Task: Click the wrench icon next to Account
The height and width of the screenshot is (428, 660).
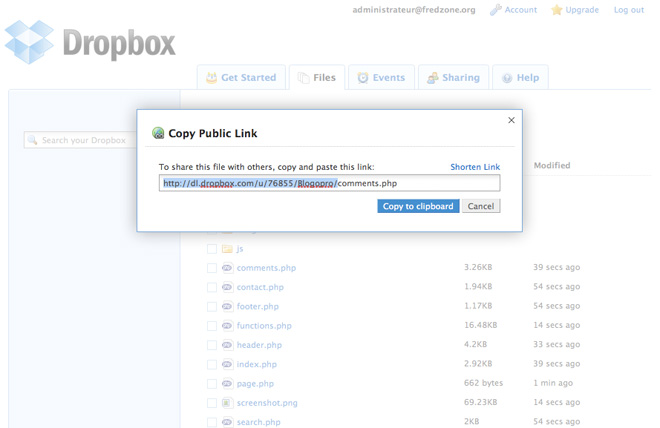Action: (x=496, y=10)
